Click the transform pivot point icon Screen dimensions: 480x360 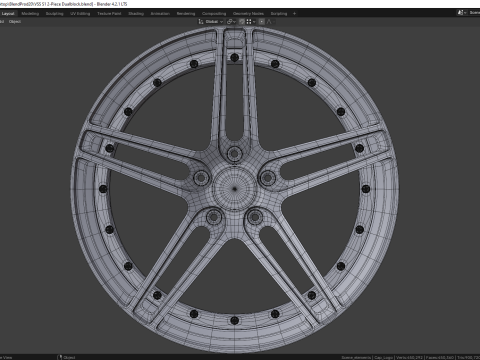tap(231, 22)
